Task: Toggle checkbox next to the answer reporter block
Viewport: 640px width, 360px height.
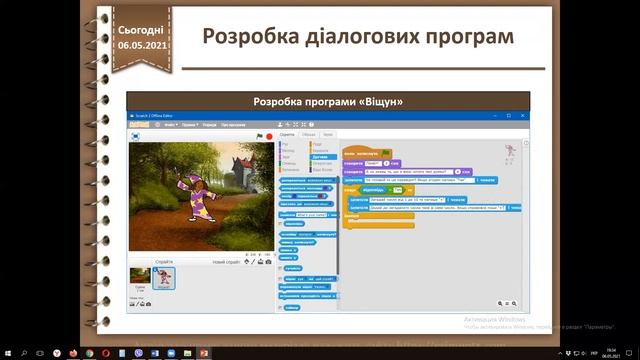Action: pyautogui.click(x=280, y=224)
